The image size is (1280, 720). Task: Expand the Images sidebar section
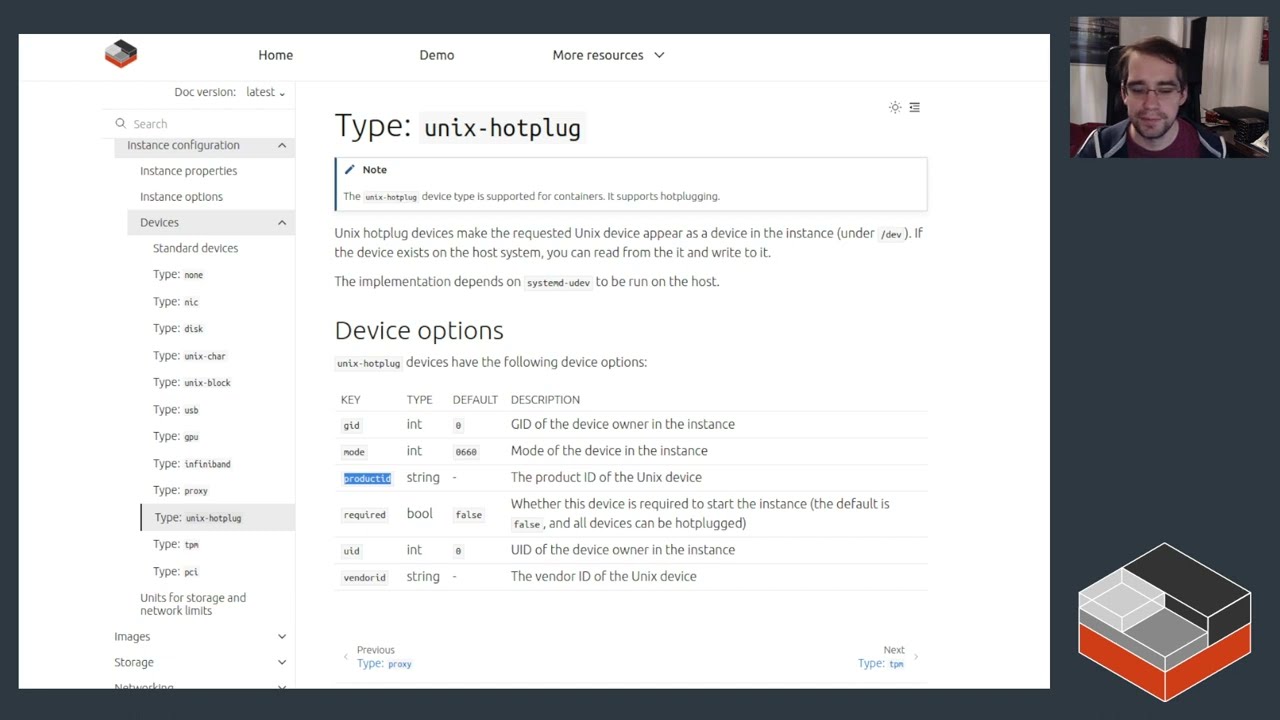282,637
